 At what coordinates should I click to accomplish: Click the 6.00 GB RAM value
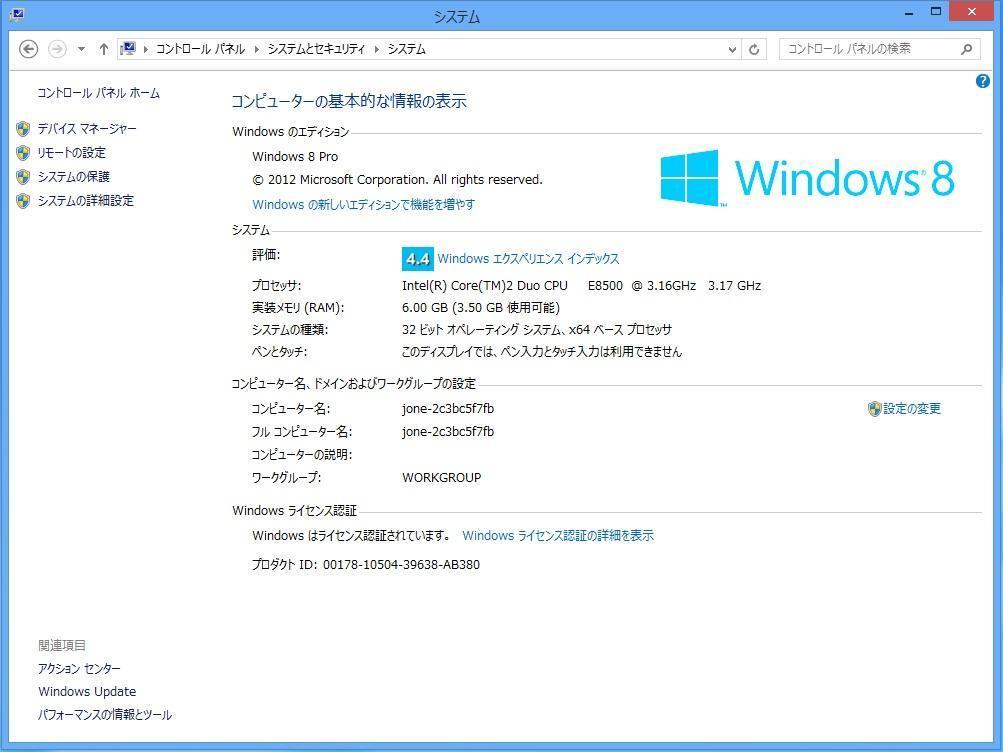[481, 308]
